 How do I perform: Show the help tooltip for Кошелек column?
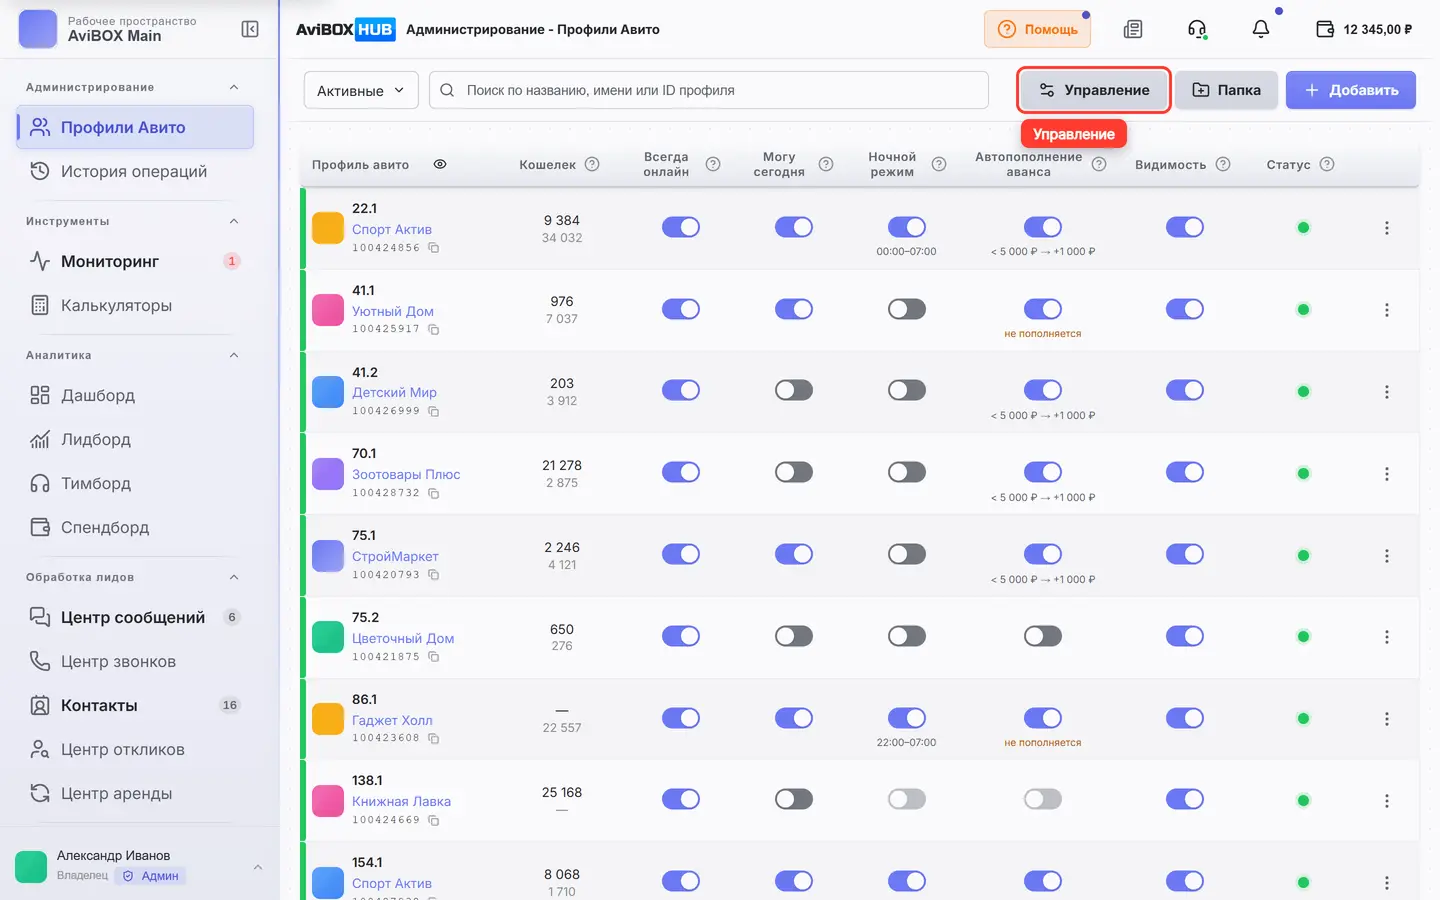pos(592,164)
